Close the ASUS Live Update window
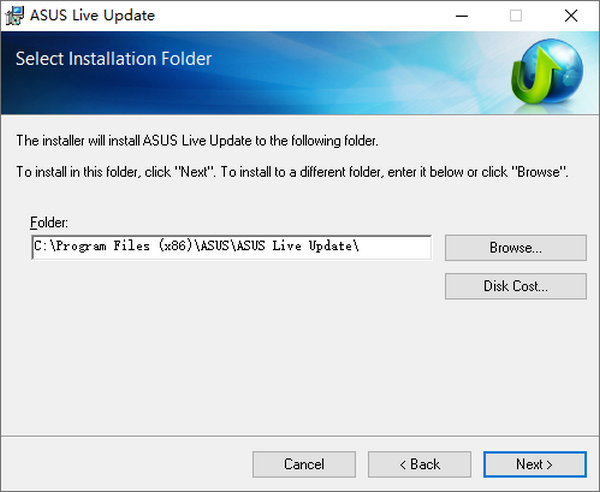Screen dimensions: 600x492 [x=571, y=16]
